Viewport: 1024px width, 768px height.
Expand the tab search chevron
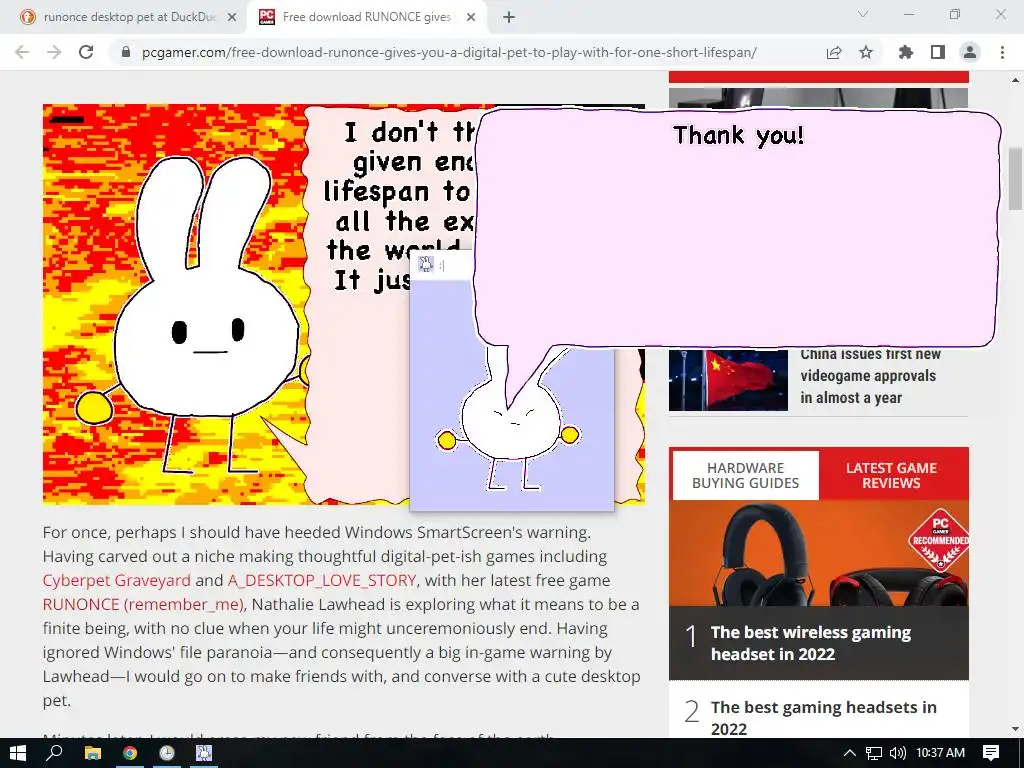coord(863,14)
